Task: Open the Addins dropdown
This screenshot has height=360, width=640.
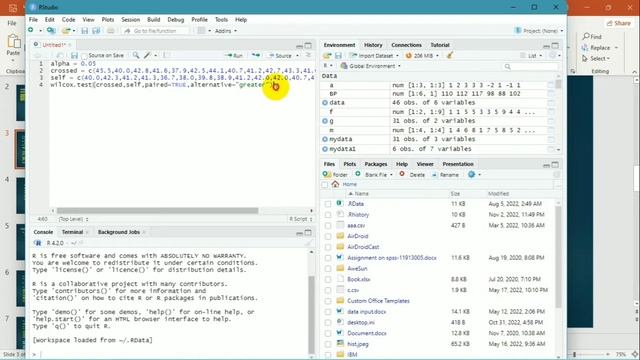Action: [226, 31]
